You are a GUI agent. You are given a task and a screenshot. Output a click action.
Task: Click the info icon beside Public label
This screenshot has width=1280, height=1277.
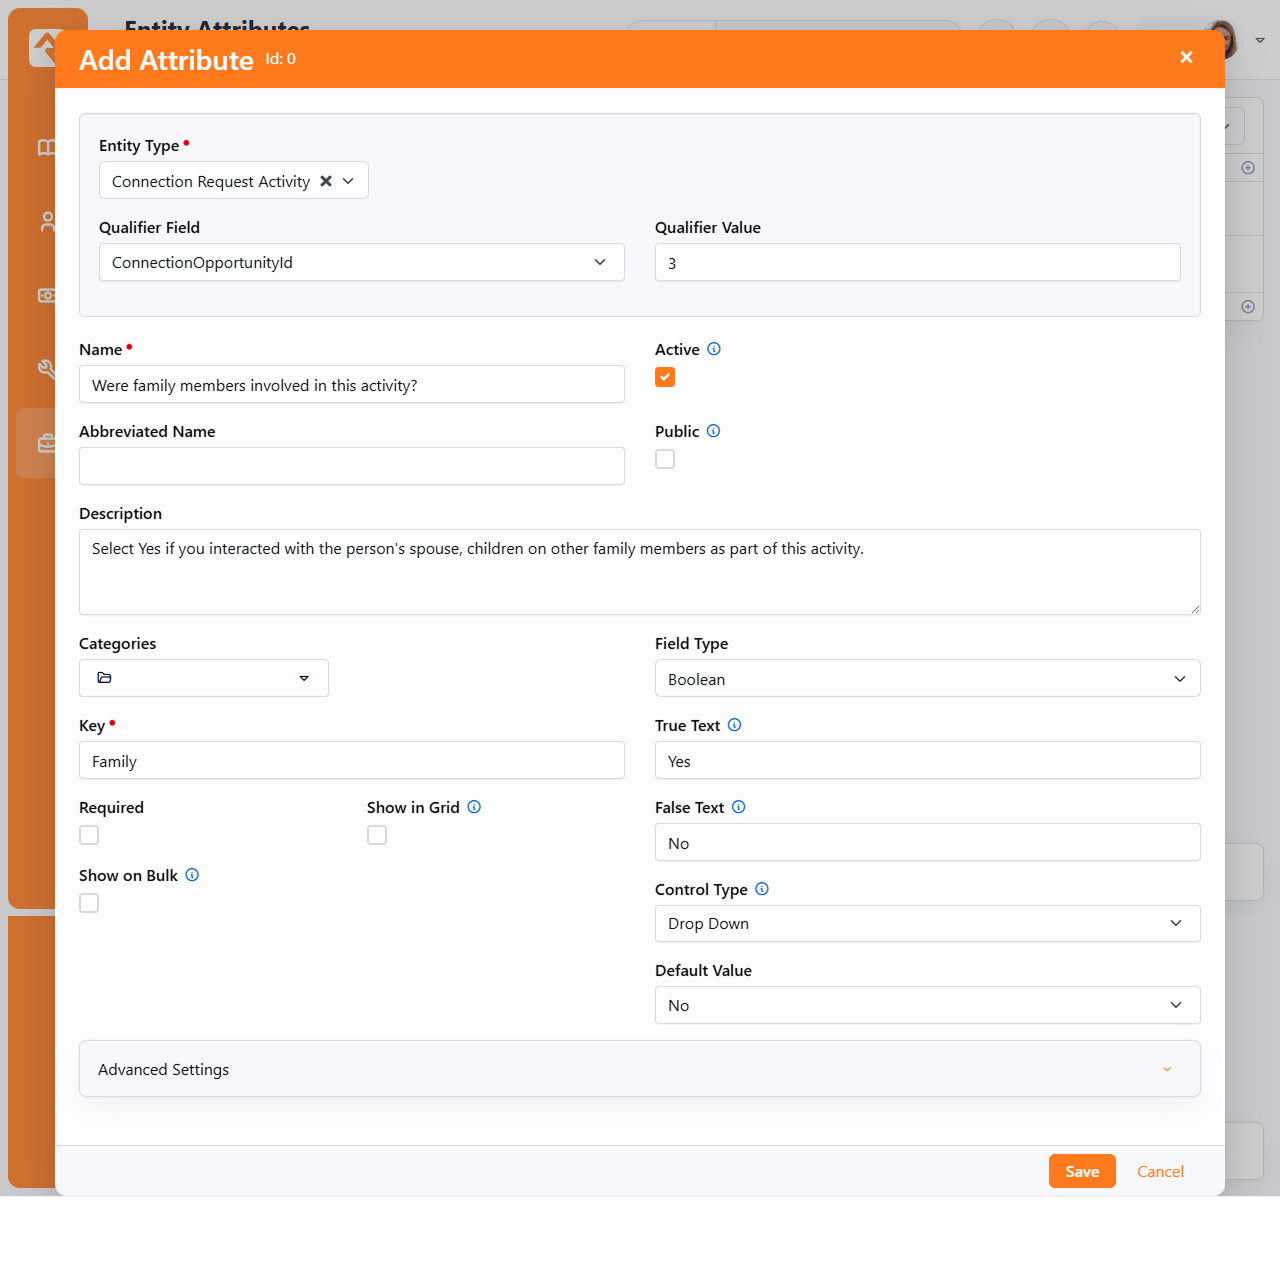point(713,431)
